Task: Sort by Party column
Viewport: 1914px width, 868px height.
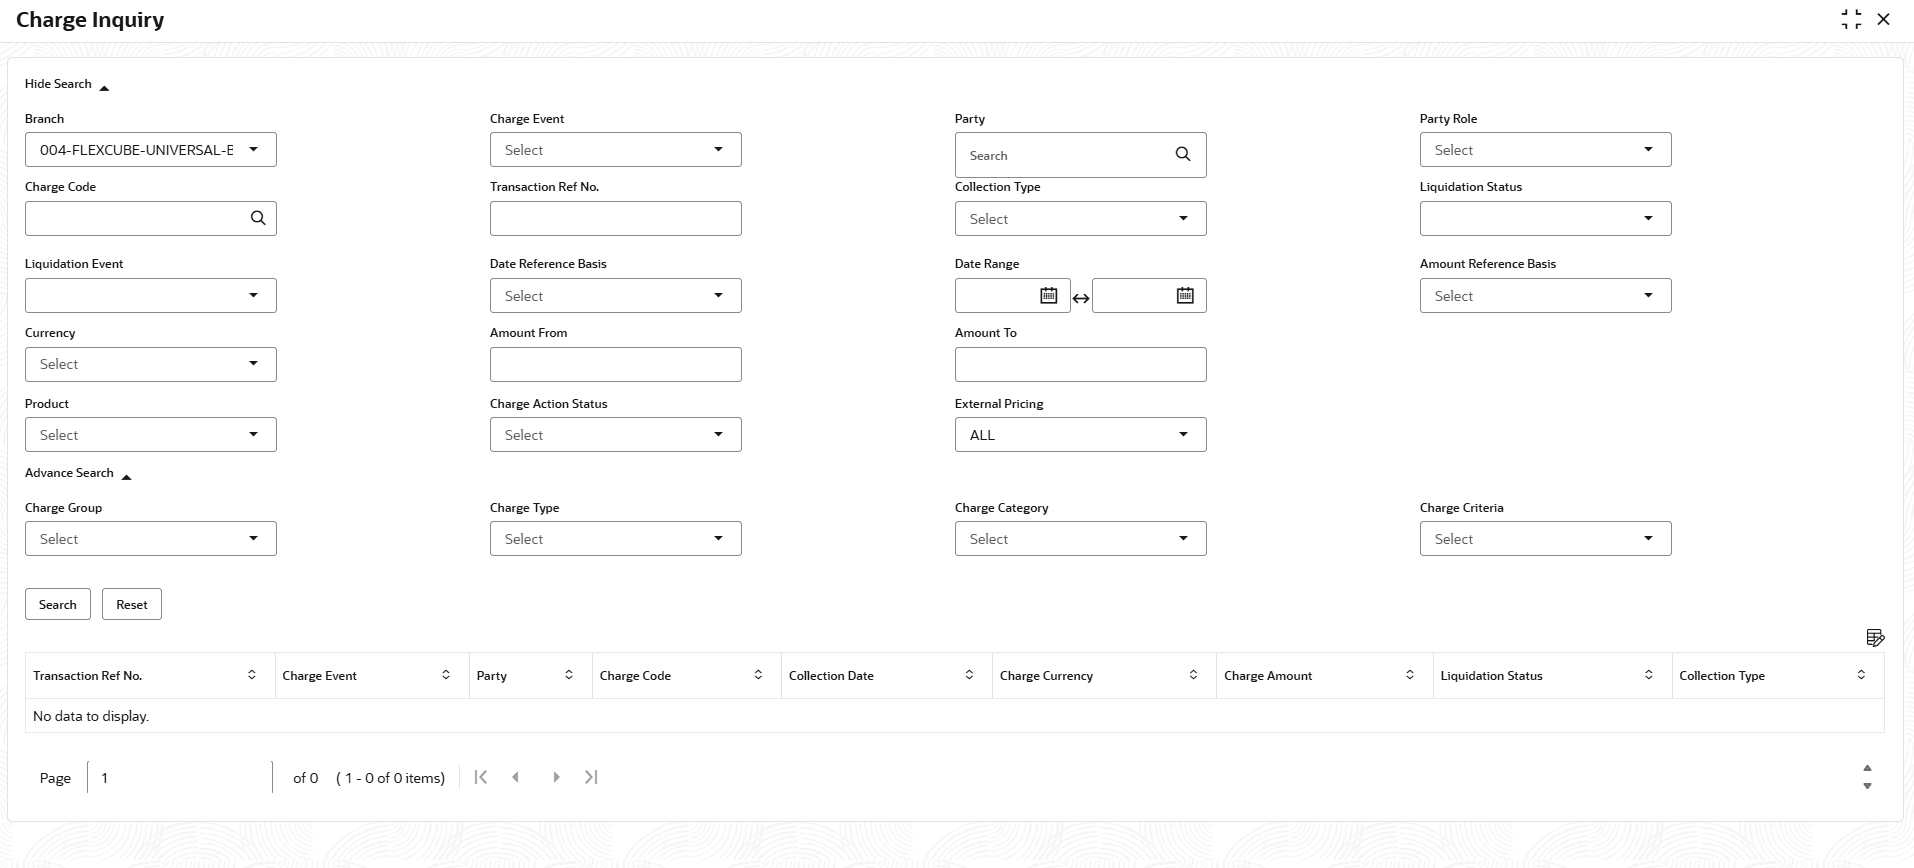Action: pos(569,675)
